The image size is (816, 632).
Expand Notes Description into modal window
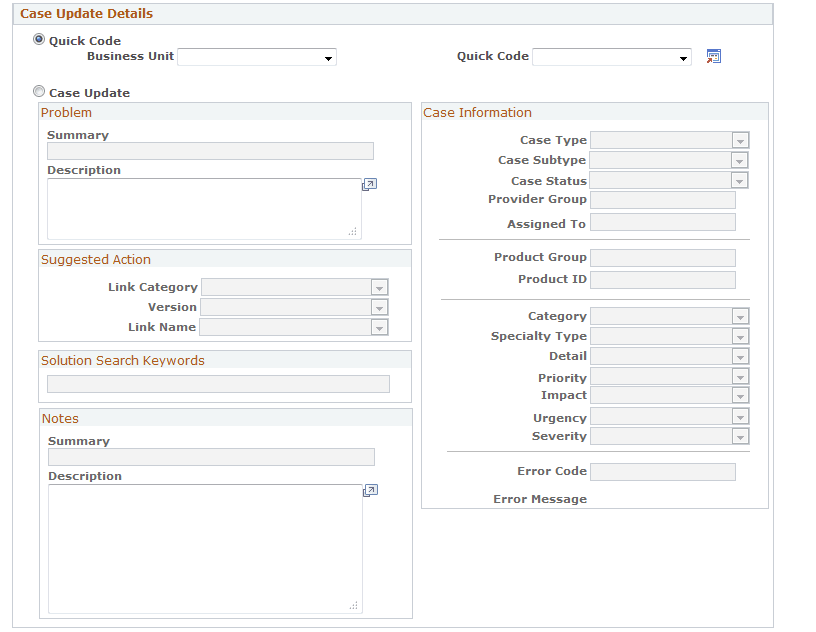point(369,490)
